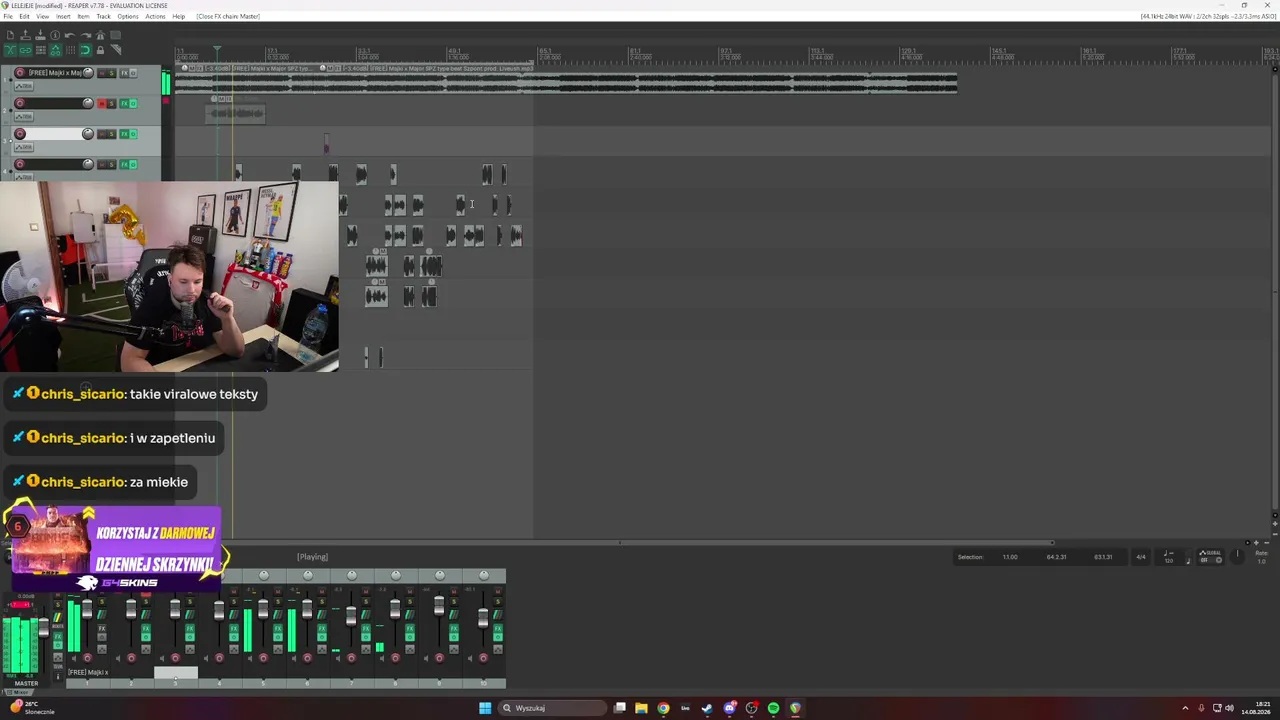
Task: Click the Open project toolbar icon
Action: (25, 36)
